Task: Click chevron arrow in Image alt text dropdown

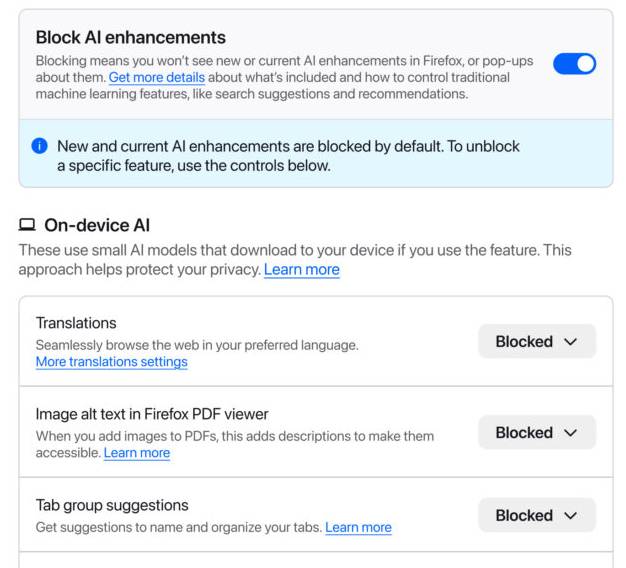Action: pos(571,433)
